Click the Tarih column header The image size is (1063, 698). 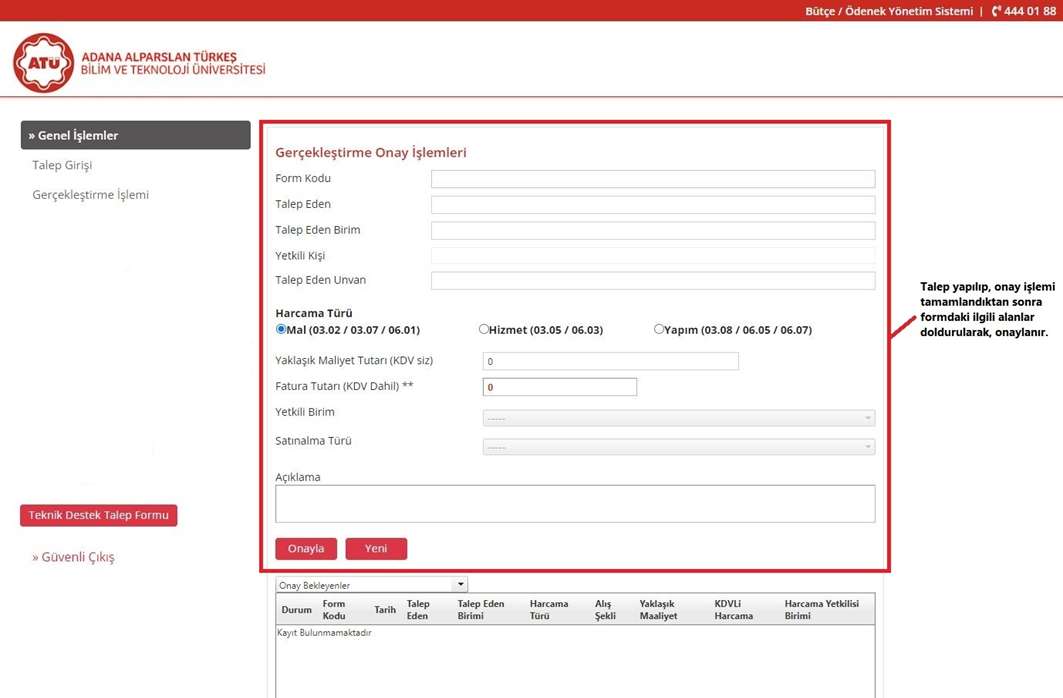coord(385,610)
